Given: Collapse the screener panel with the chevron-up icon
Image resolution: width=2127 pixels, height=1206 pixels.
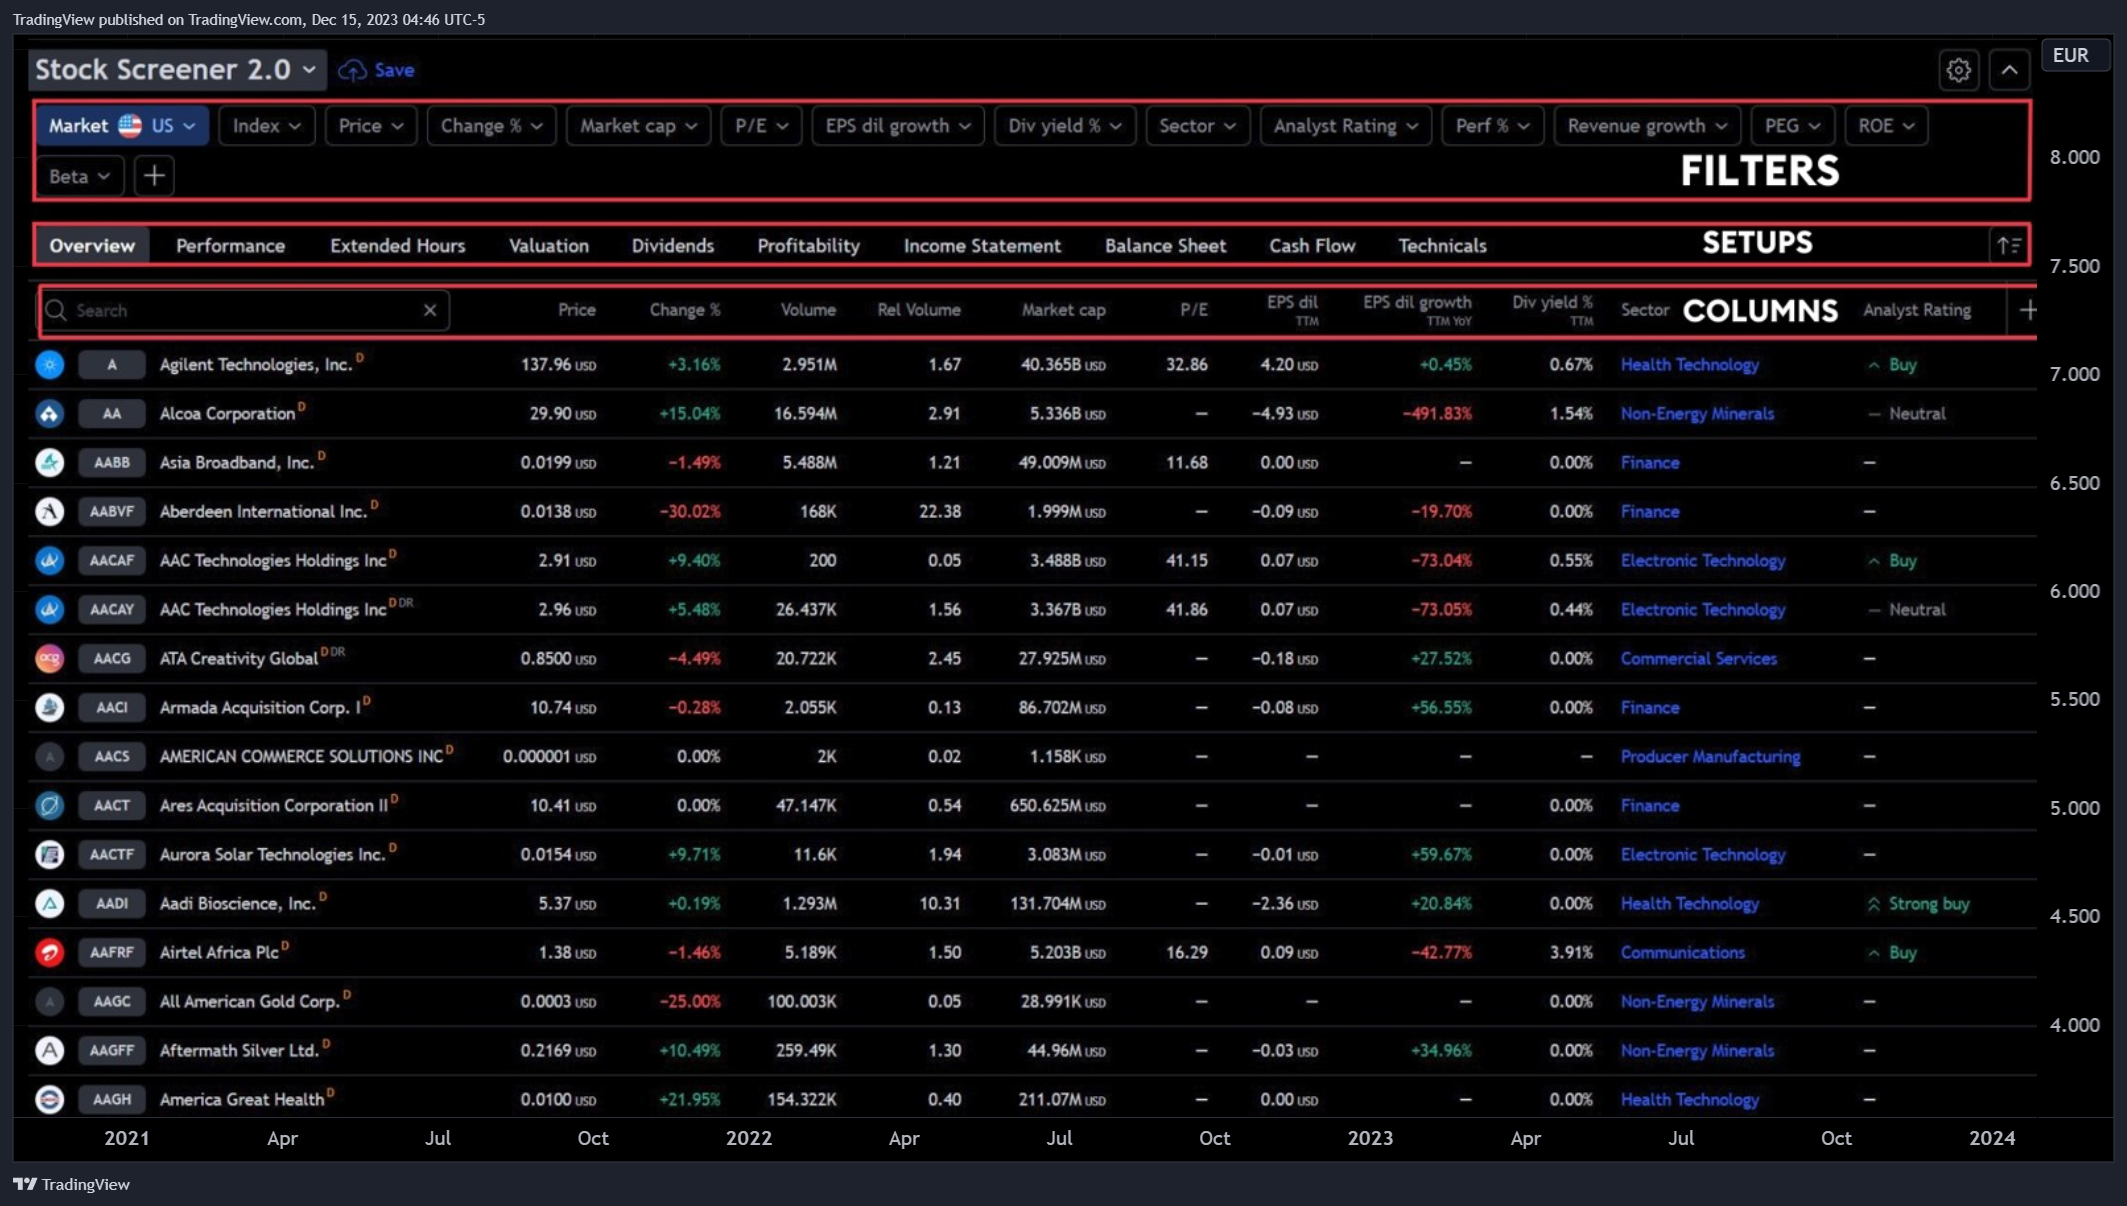Looking at the screenshot, I should click(2009, 70).
